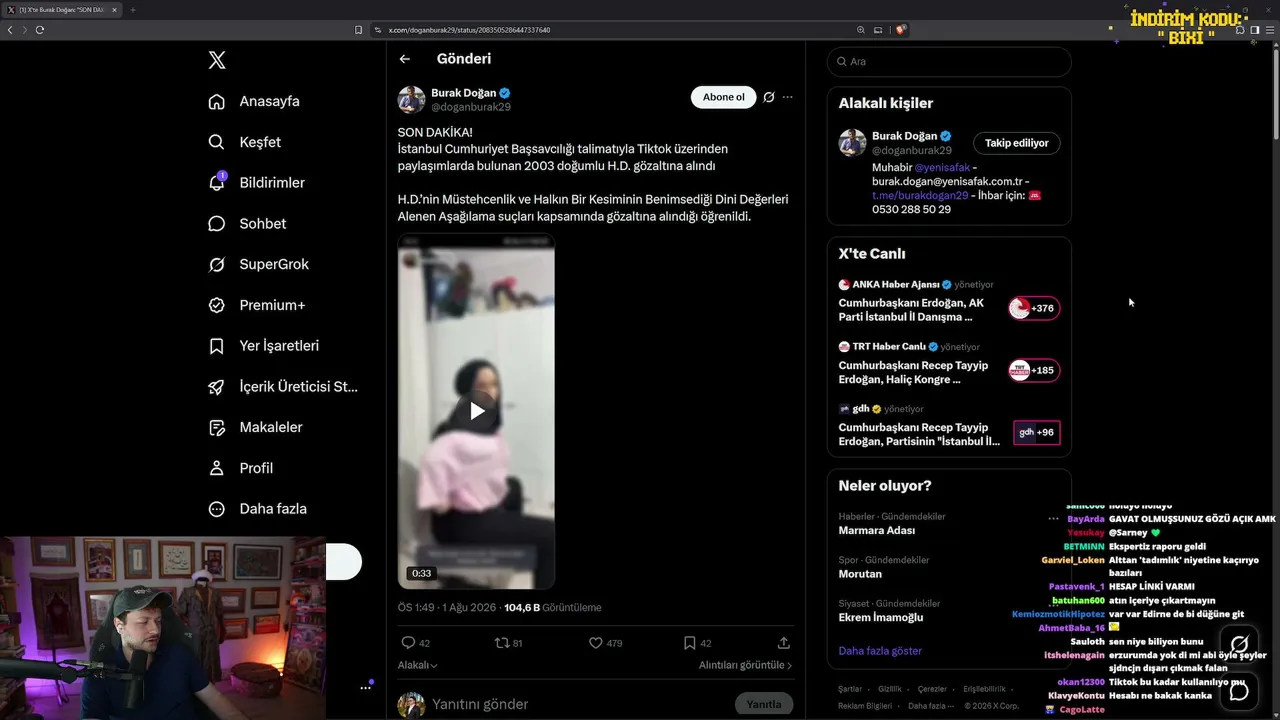Open the Gizlilik footer link
This screenshot has height=720, width=1280.
pyautogui.click(x=890, y=689)
